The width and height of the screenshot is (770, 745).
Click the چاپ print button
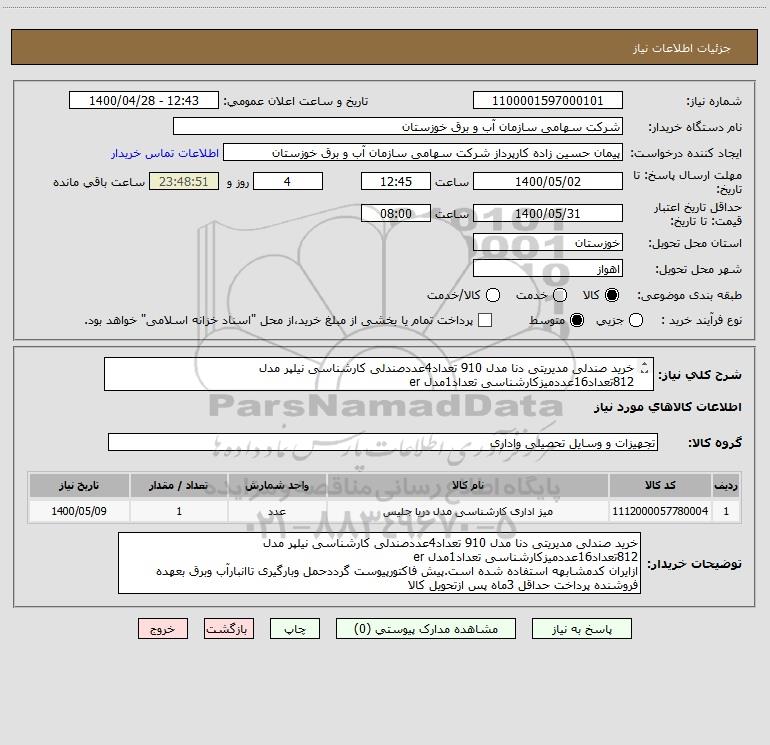click(x=295, y=629)
